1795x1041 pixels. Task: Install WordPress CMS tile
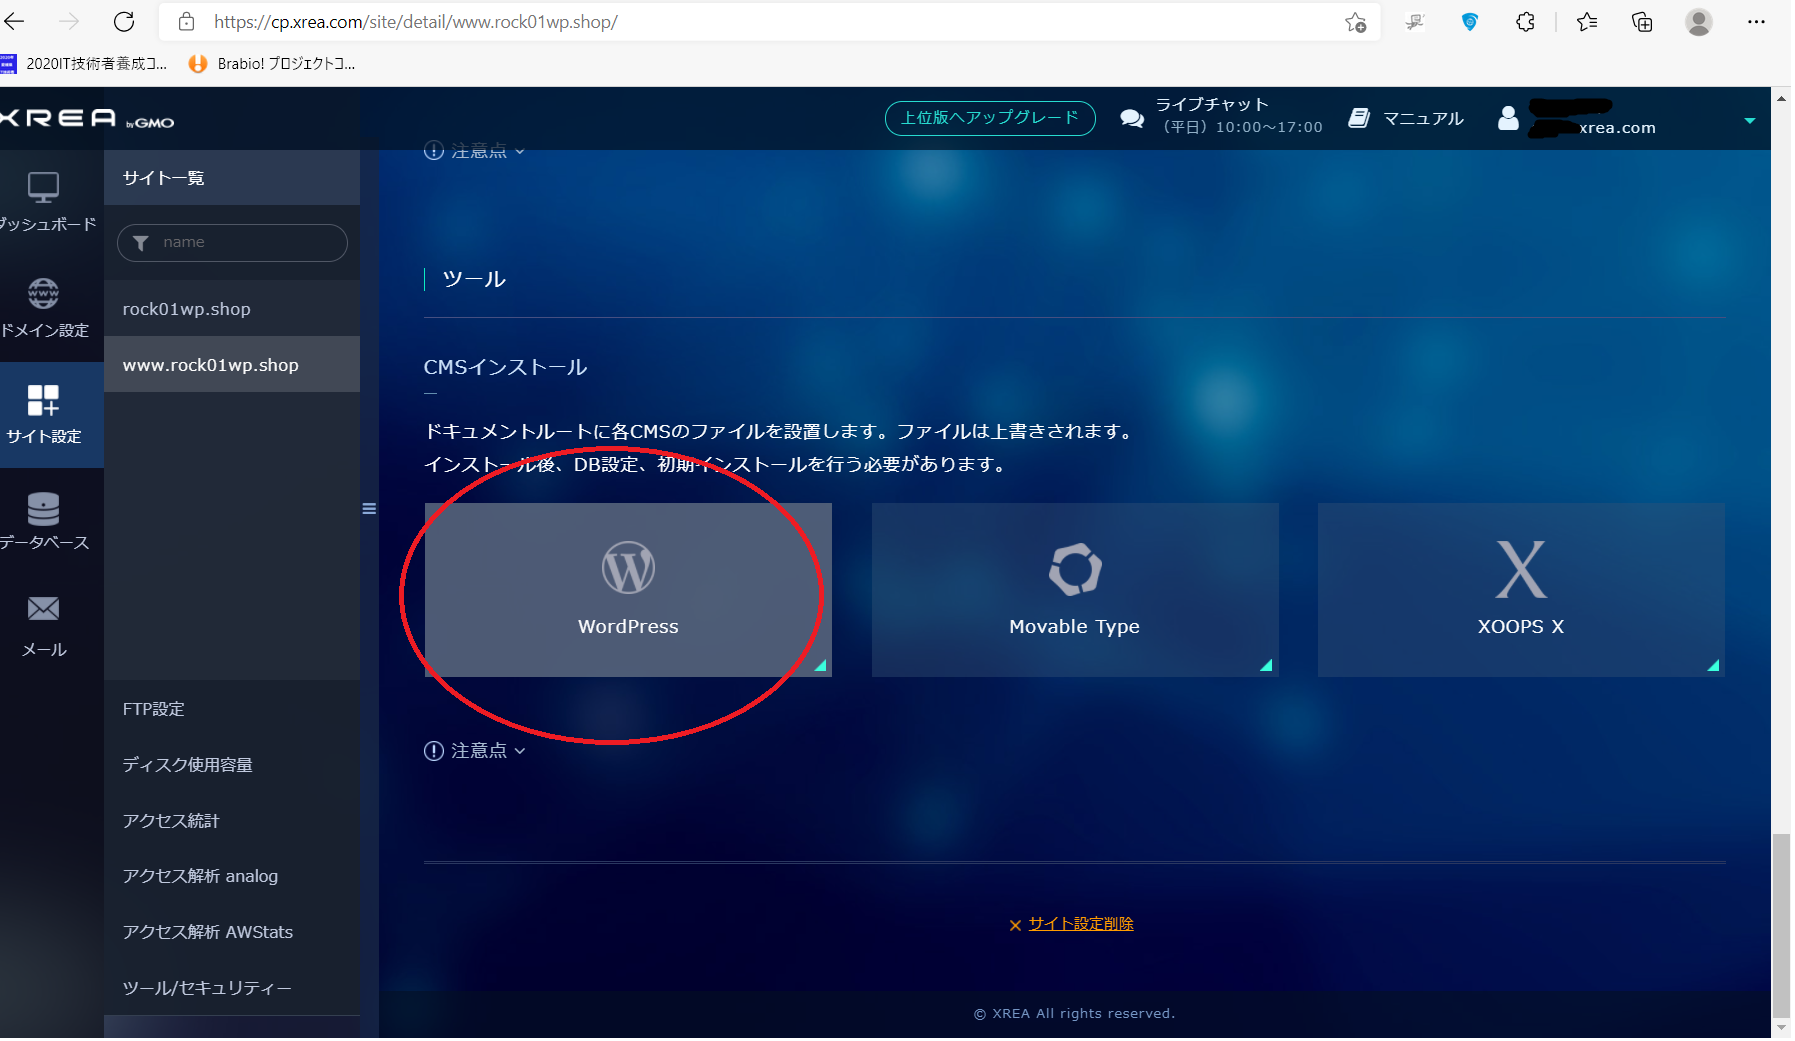[628, 590]
